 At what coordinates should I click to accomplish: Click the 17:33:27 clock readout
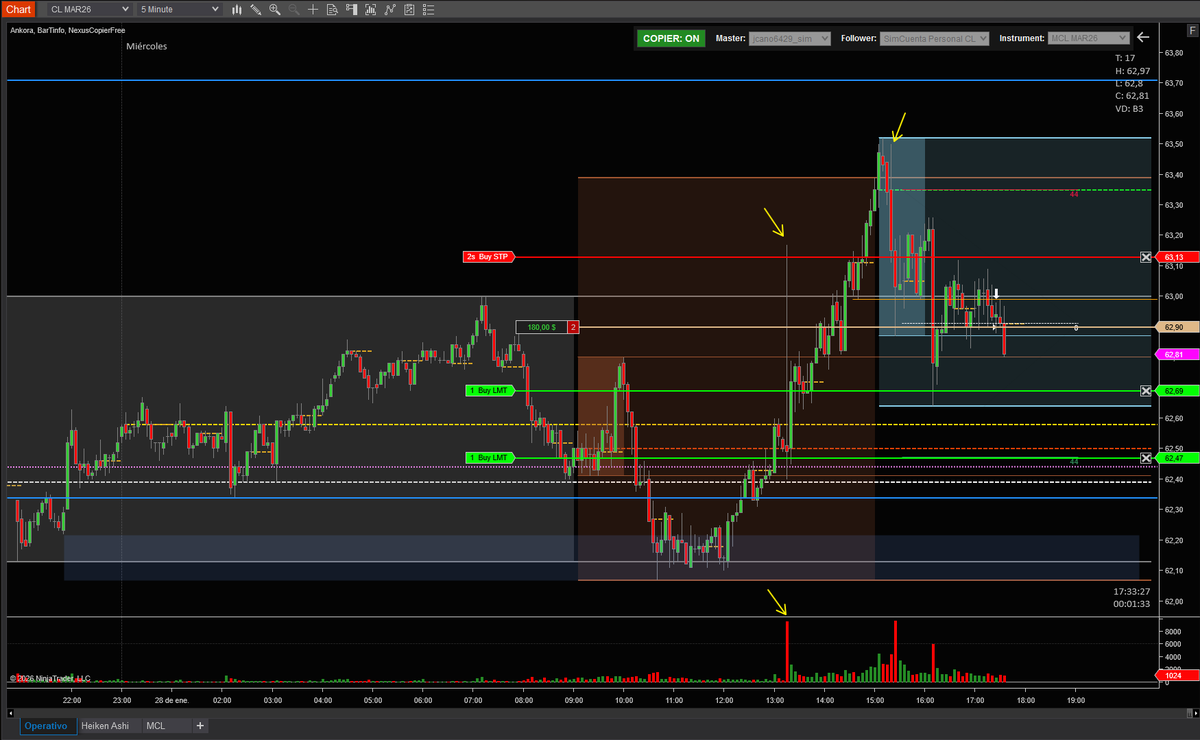pyautogui.click(x=1133, y=592)
